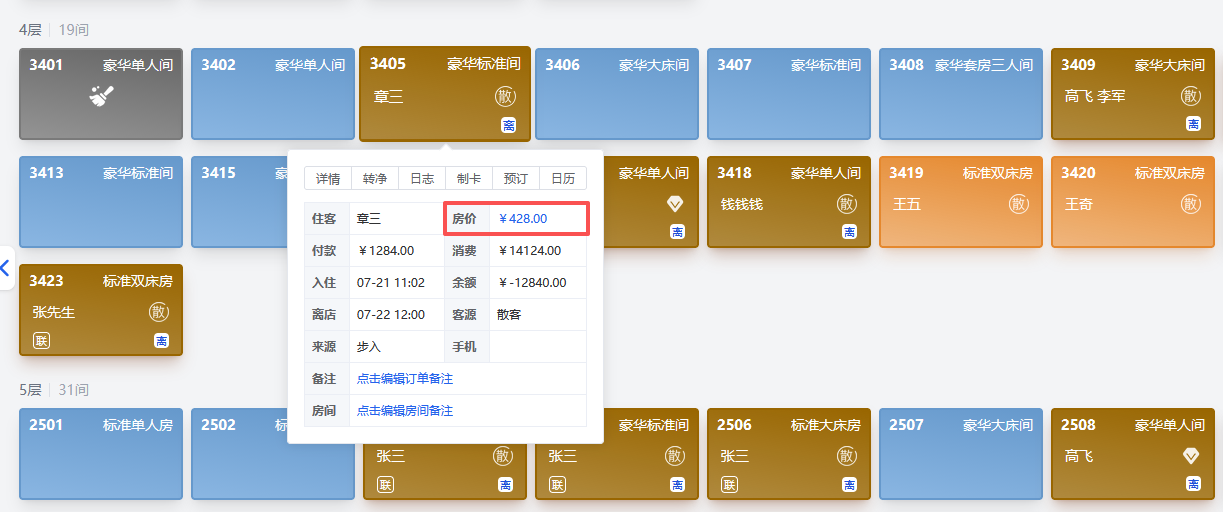Open the 详情 tab in the room popup
The image size is (1223, 512).
point(328,179)
